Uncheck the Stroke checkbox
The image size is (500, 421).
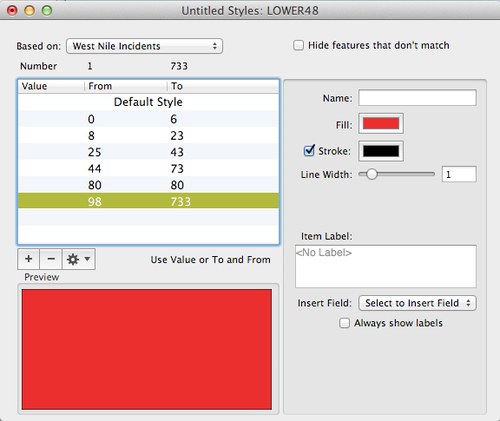pos(309,151)
